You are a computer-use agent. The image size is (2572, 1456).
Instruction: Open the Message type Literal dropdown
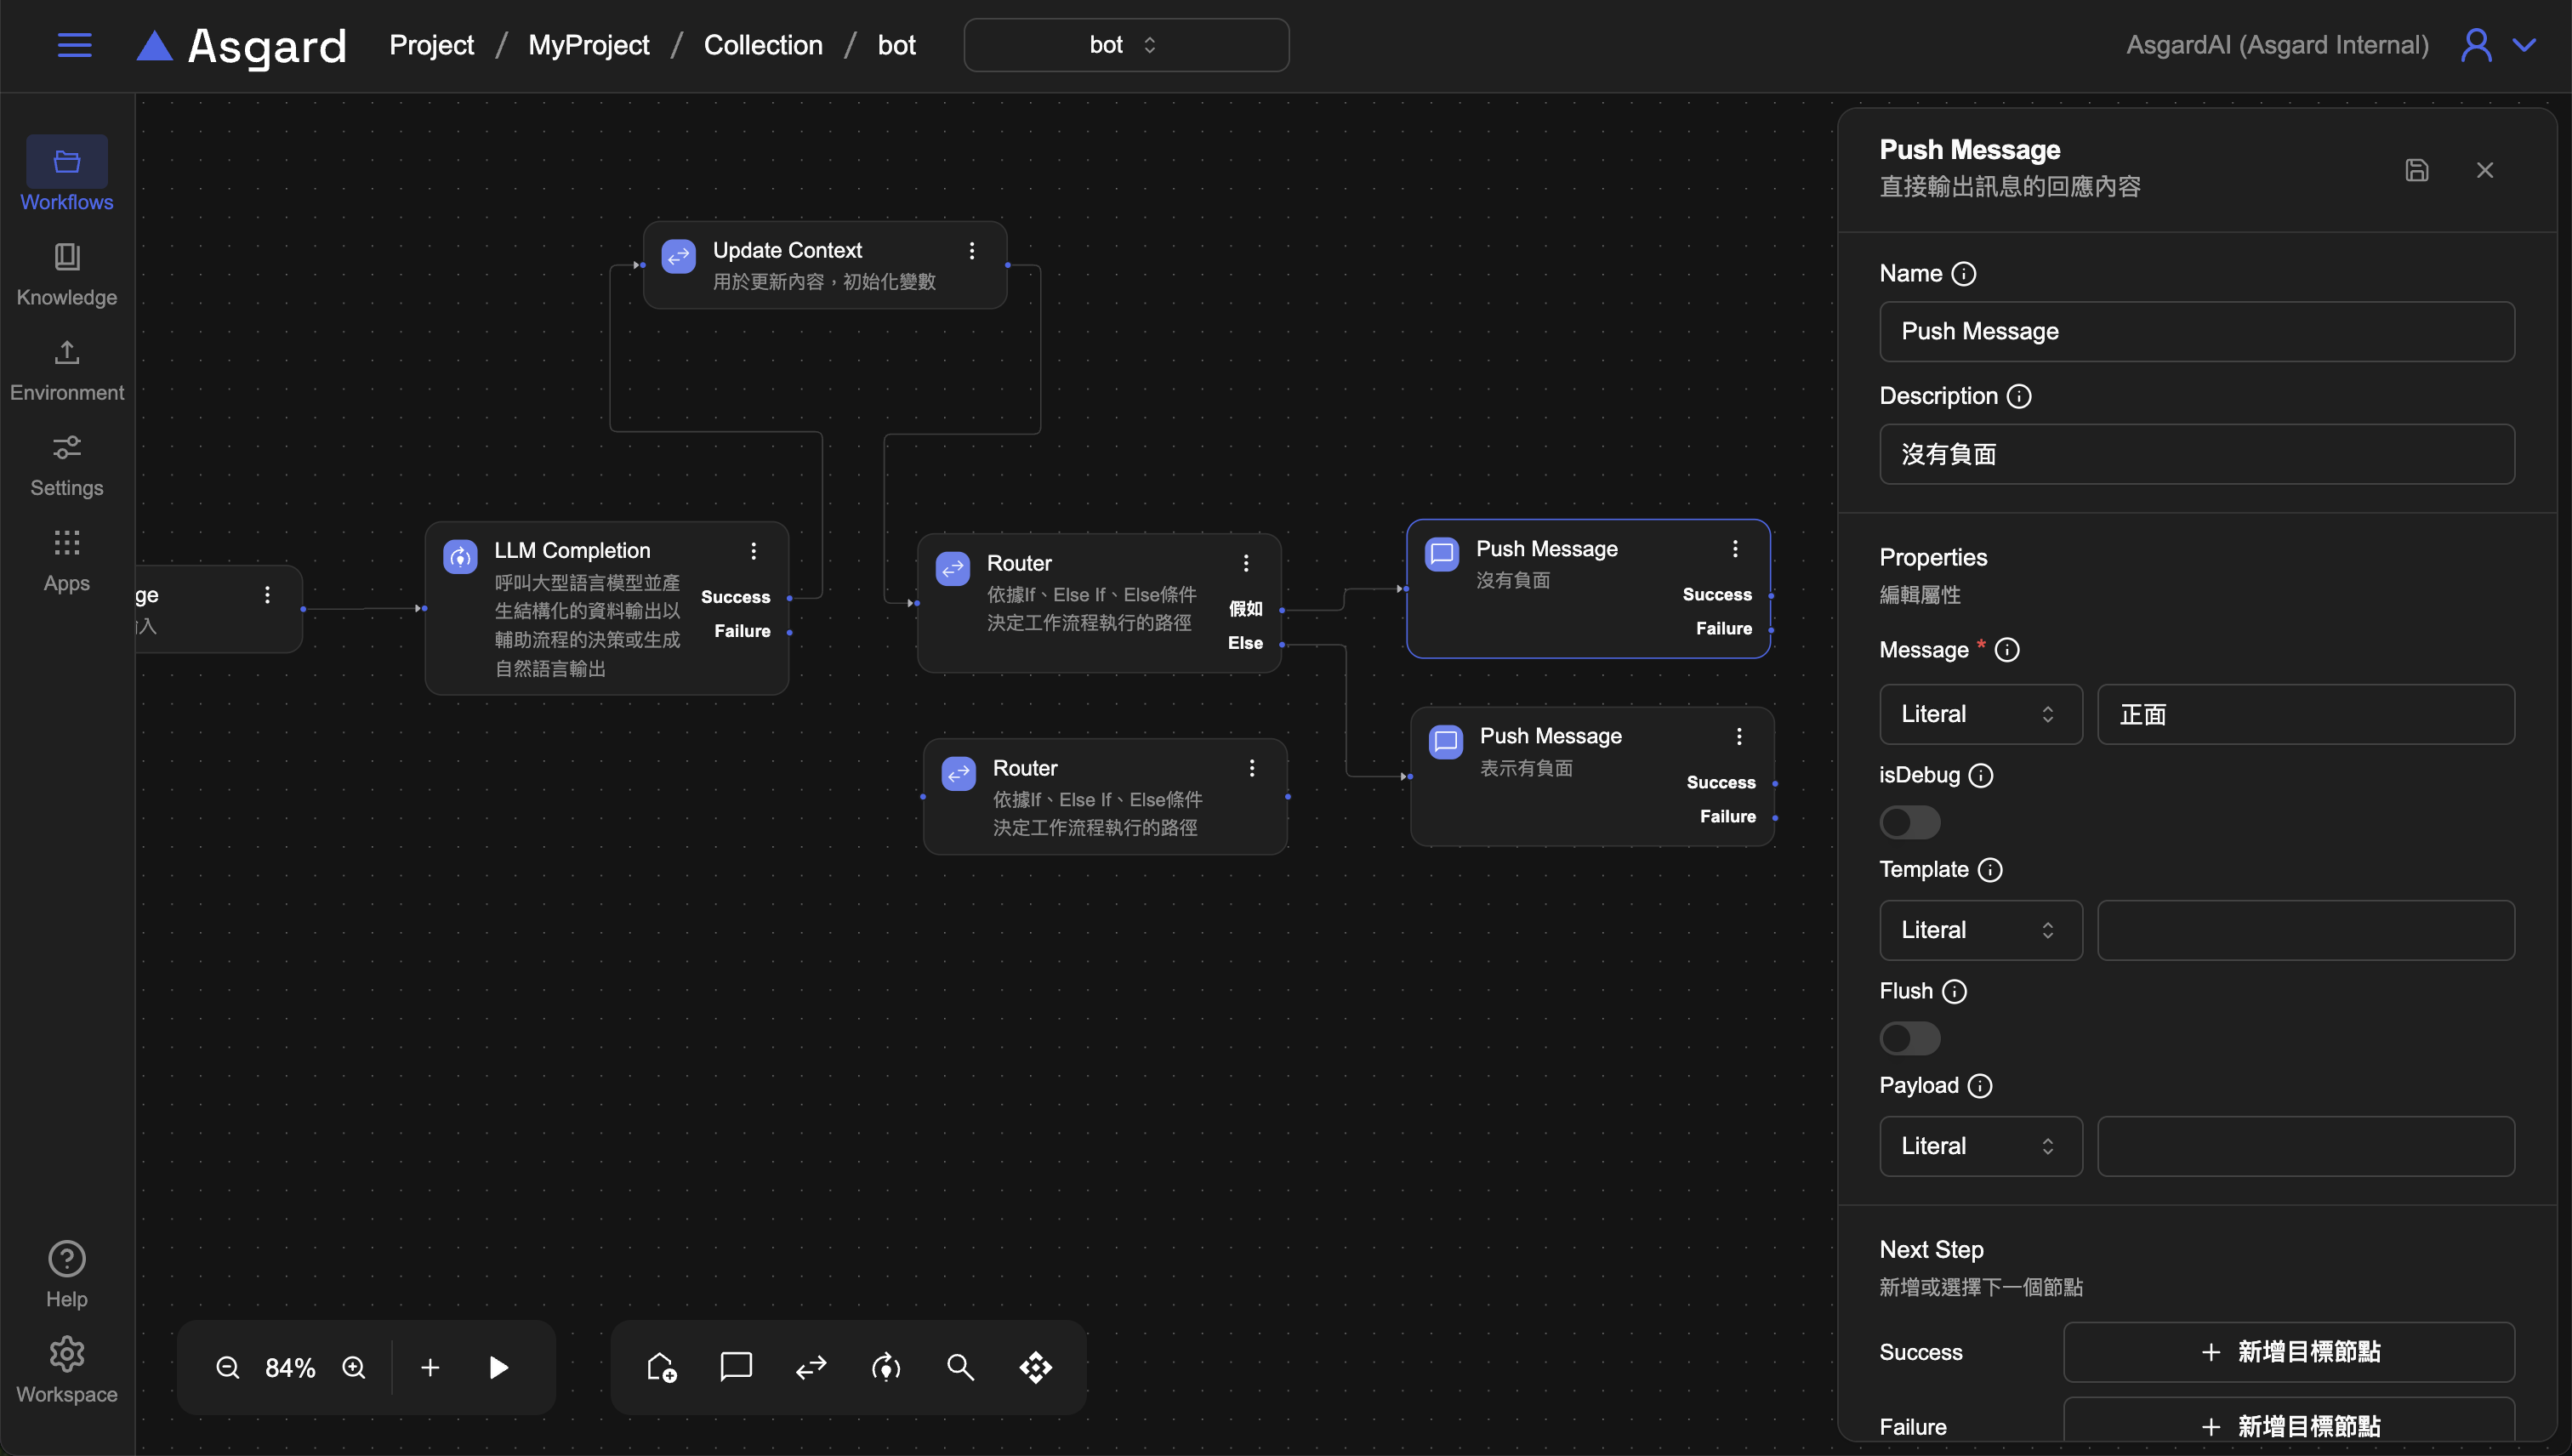tap(1980, 714)
